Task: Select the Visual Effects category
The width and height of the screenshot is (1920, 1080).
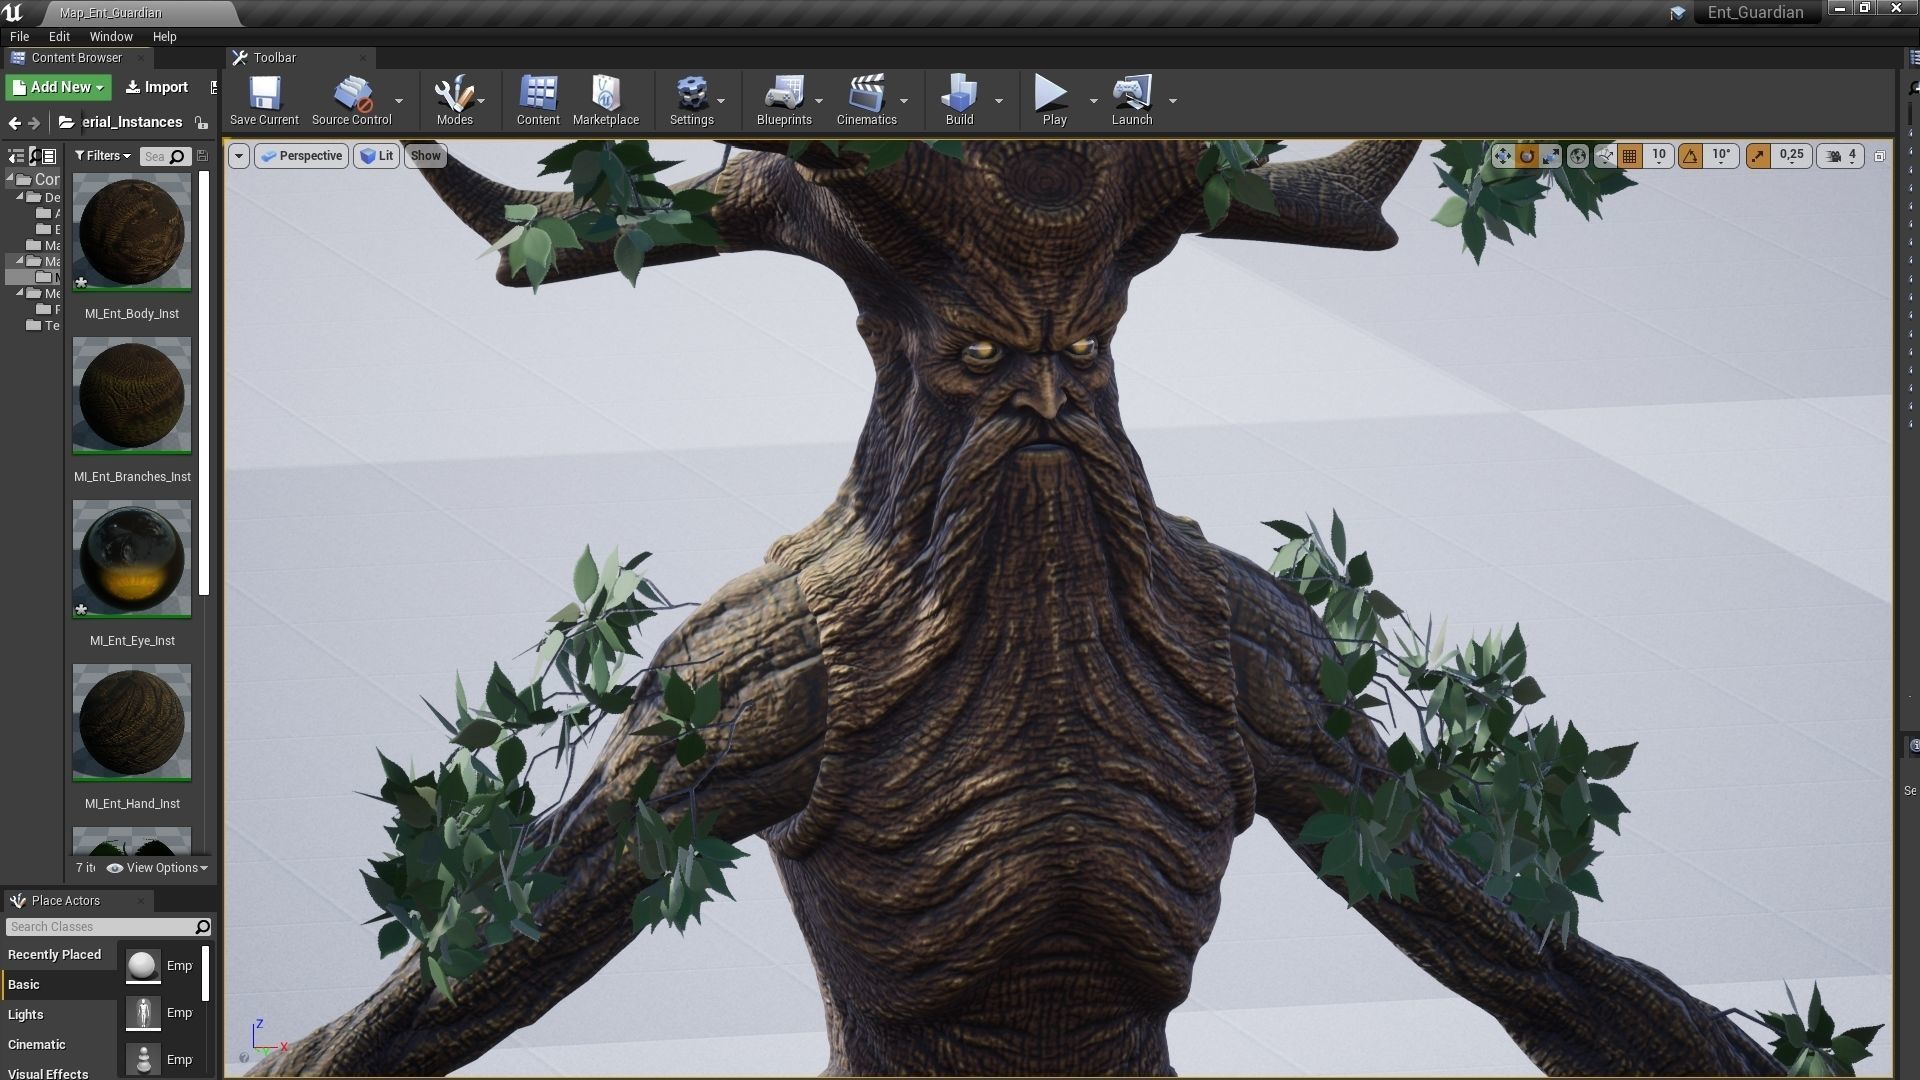Action: 58,1072
